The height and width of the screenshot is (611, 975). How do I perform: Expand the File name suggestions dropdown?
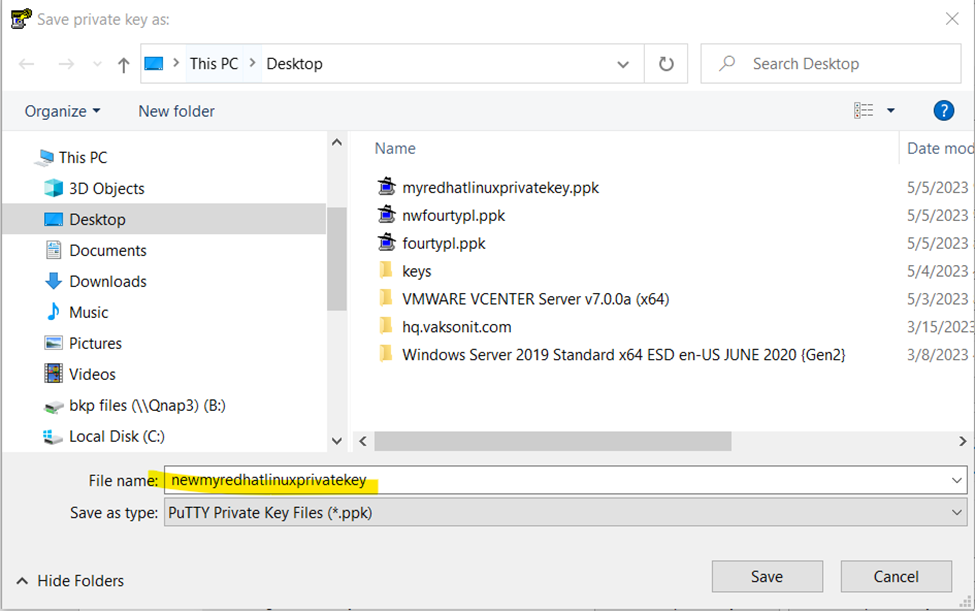[x=957, y=481]
